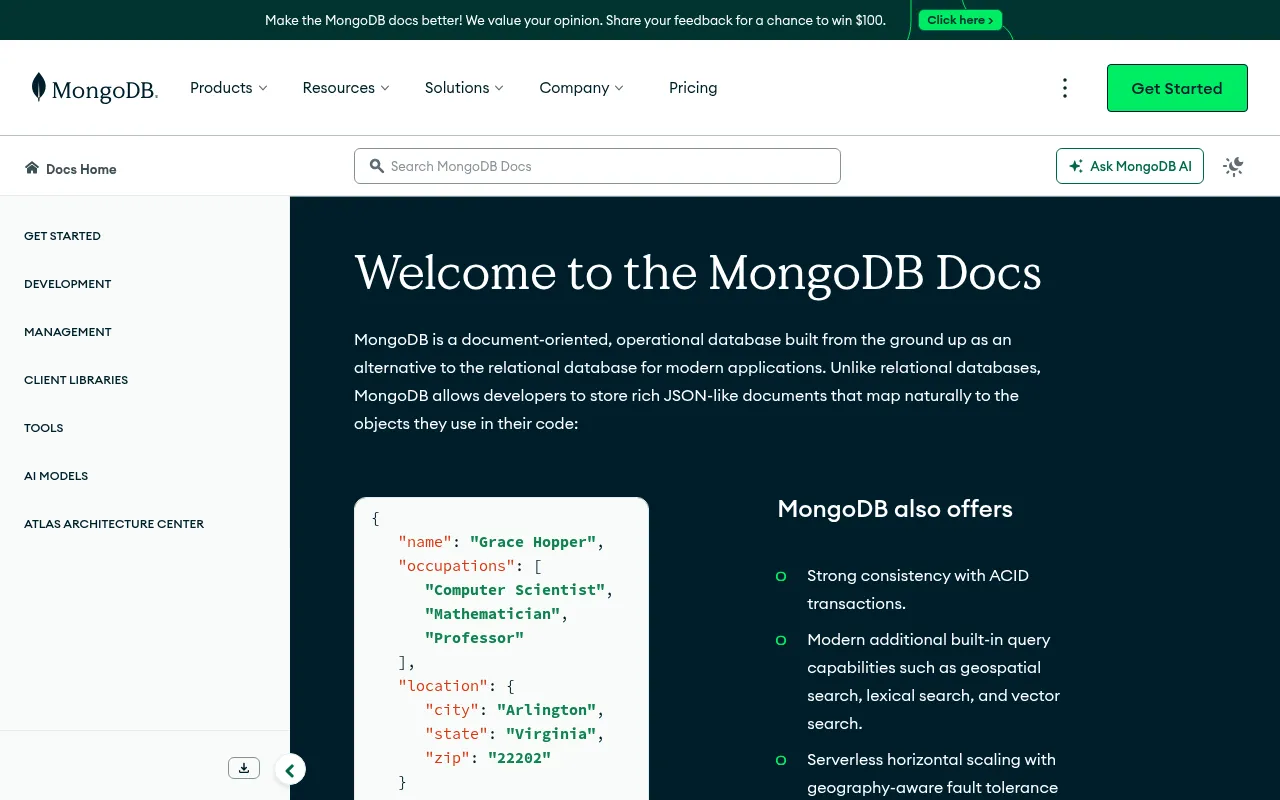The width and height of the screenshot is (1280, 800).
Task: Click the sparkle icon on Ask MongoDB AI
Action: tap(1076, 166)
